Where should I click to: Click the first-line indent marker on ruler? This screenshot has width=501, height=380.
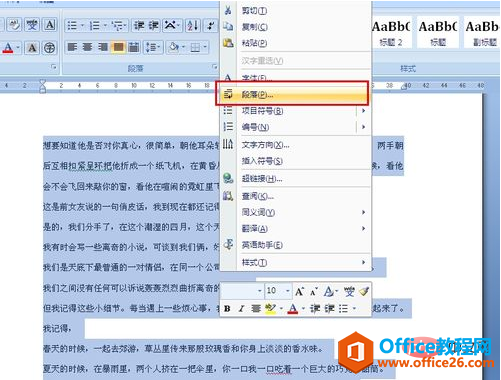pos(42,82)
